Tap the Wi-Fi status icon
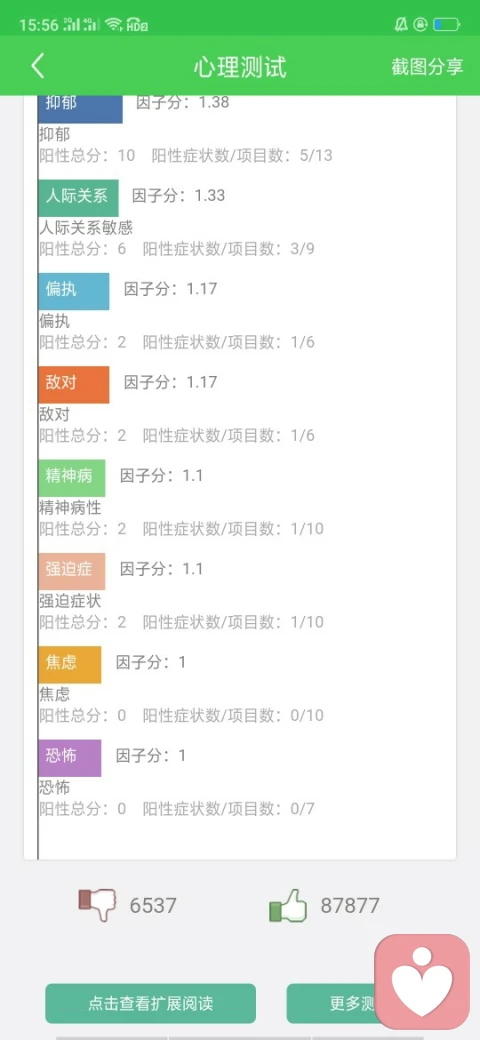The height and width of the screenshot is (1040, 480). pos(113,25)
